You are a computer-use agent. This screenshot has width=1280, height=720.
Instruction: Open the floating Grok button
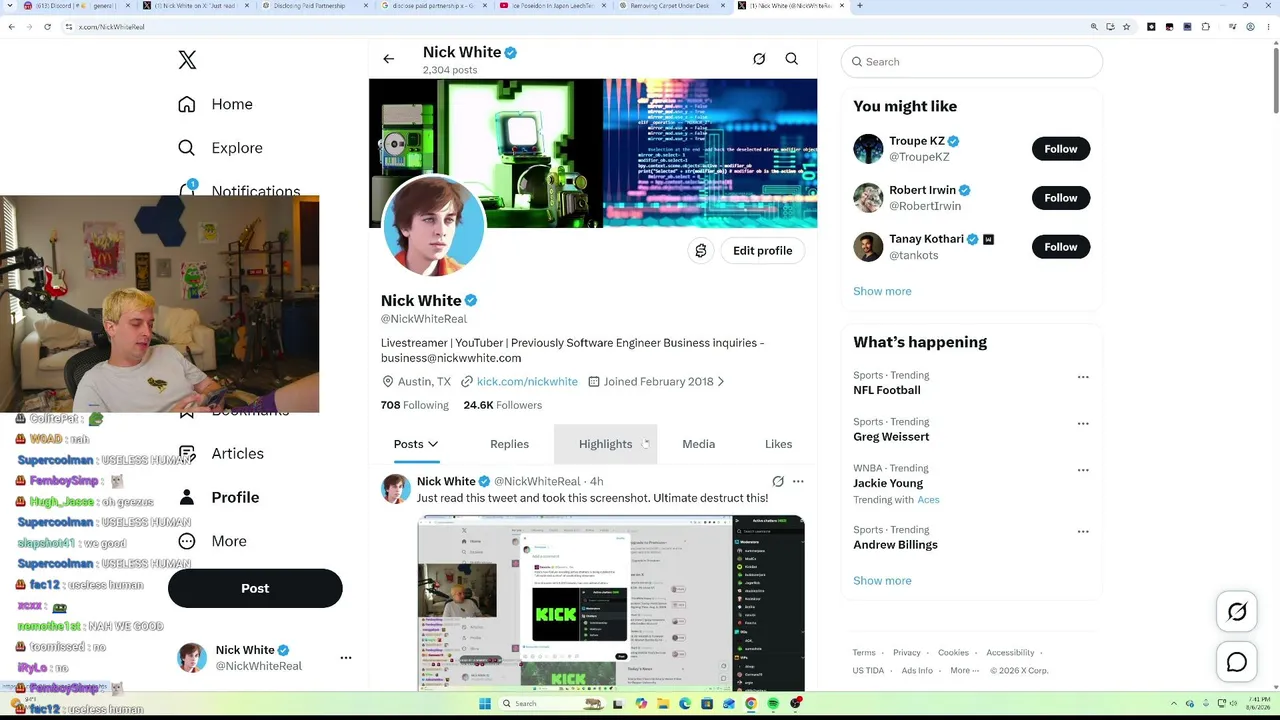1237,612
